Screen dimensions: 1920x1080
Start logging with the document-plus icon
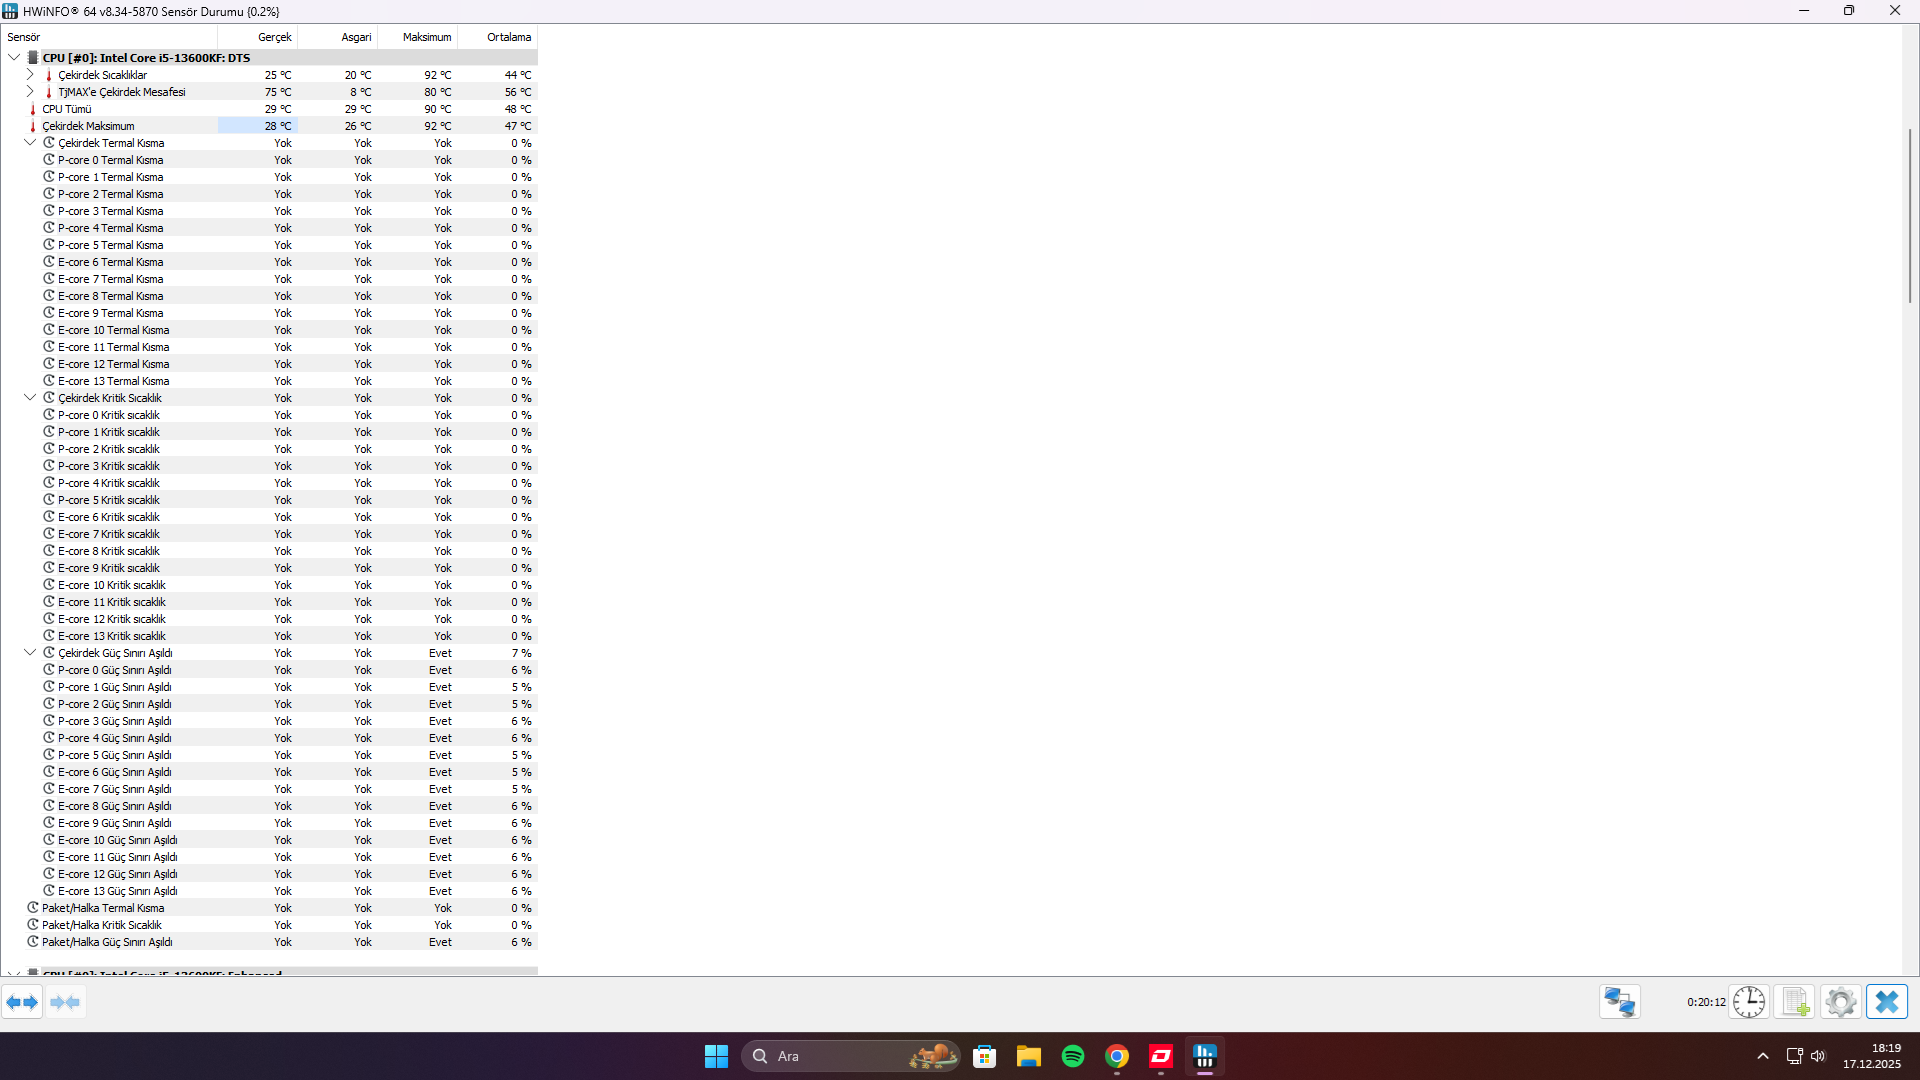click(x=1795, y=1002)
